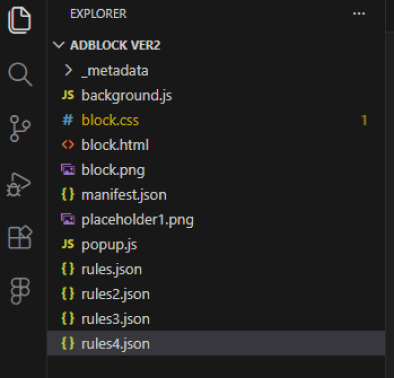Open rules2.json file
The height and width of the screenshot is (378, 394).
point(216,294)
